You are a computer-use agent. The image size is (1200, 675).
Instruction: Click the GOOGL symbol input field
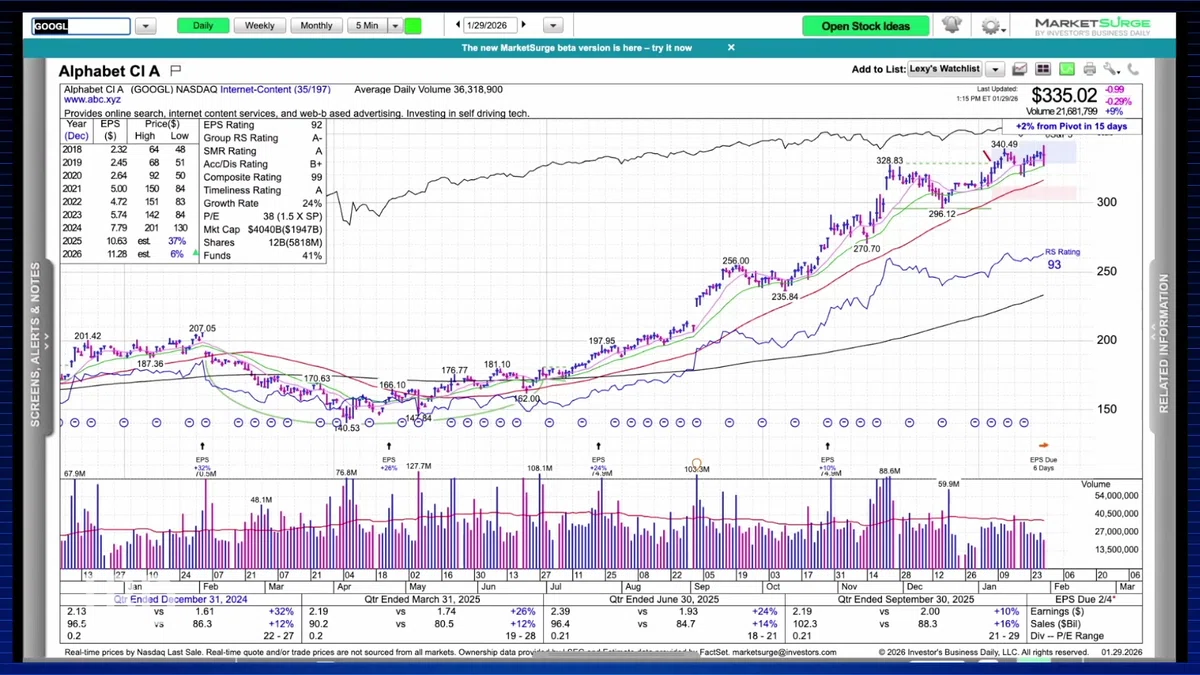pyautogui.click(x=80, y=26)
